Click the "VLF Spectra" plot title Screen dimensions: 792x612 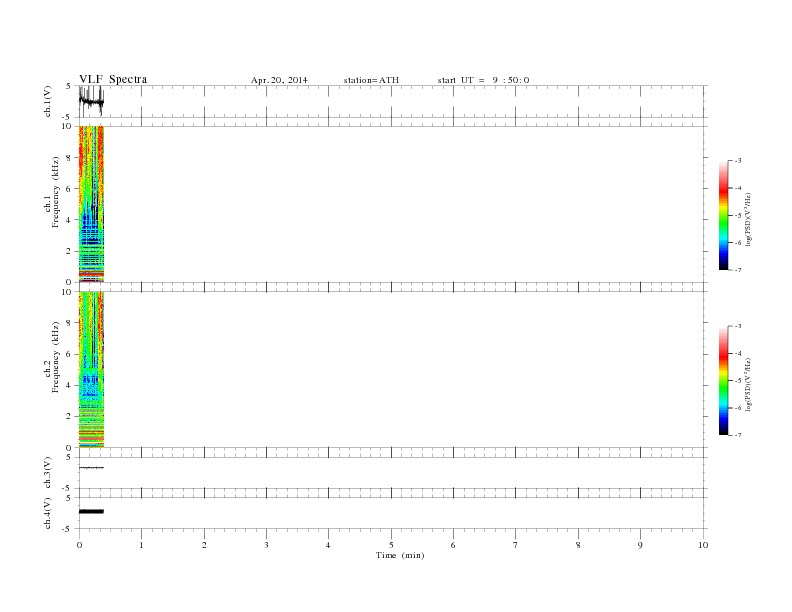(113, 79)
